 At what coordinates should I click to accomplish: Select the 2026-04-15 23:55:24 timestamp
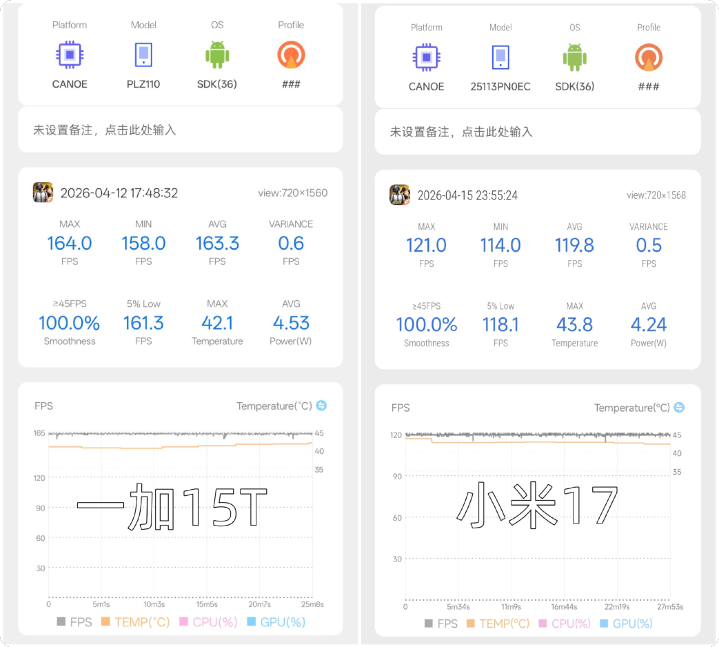click(x=467, y=195)
